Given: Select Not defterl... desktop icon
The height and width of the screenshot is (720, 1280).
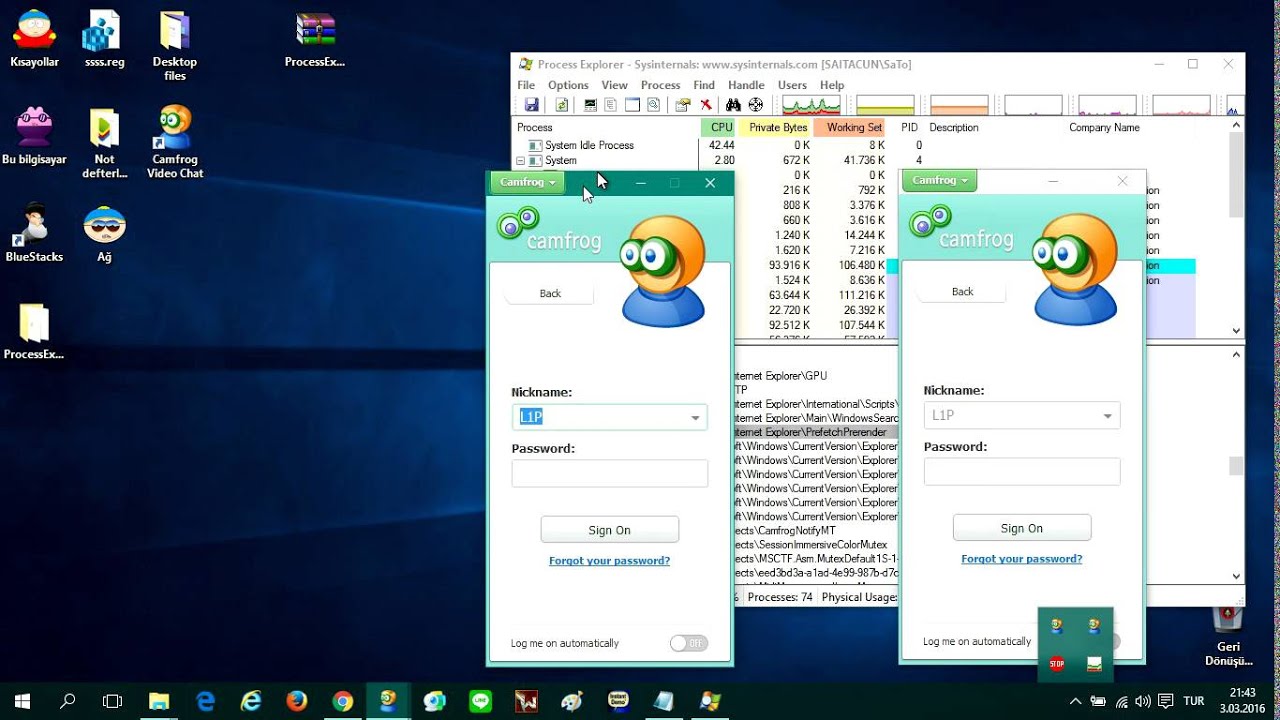Looking at the screenshot, I should [x=104, y=144].
